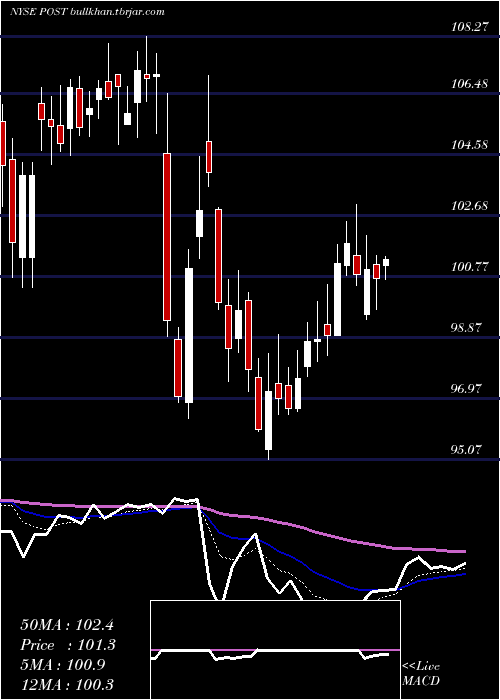Screen dimensions: 500x700
Task: Click the 50MA : 102.4 readout
Action: (x=68, y=625)
